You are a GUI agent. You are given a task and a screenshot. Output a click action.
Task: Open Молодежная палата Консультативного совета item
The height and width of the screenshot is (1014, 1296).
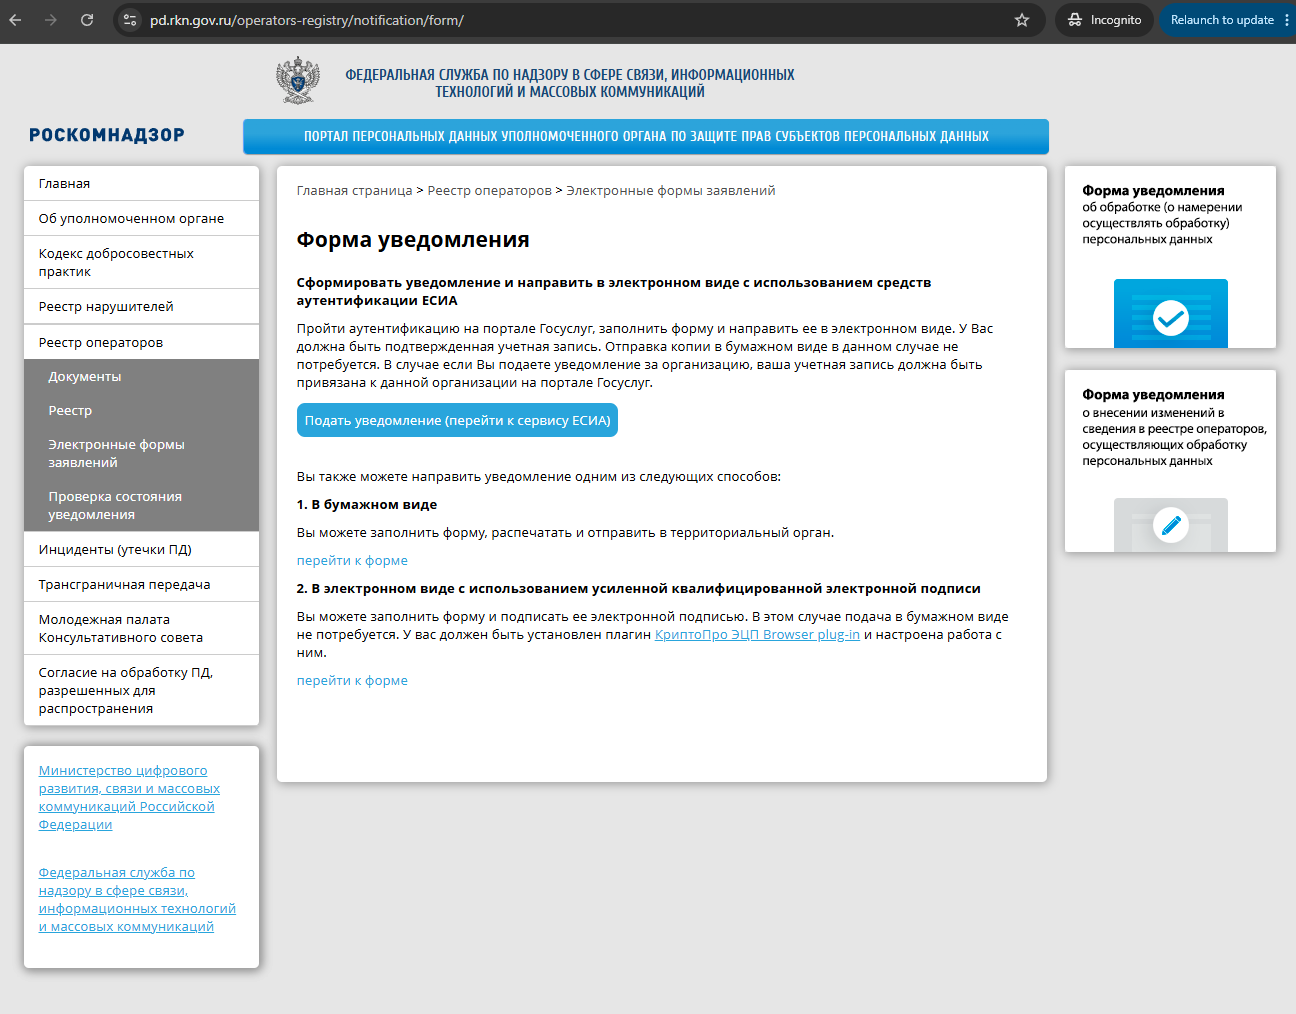141,629
